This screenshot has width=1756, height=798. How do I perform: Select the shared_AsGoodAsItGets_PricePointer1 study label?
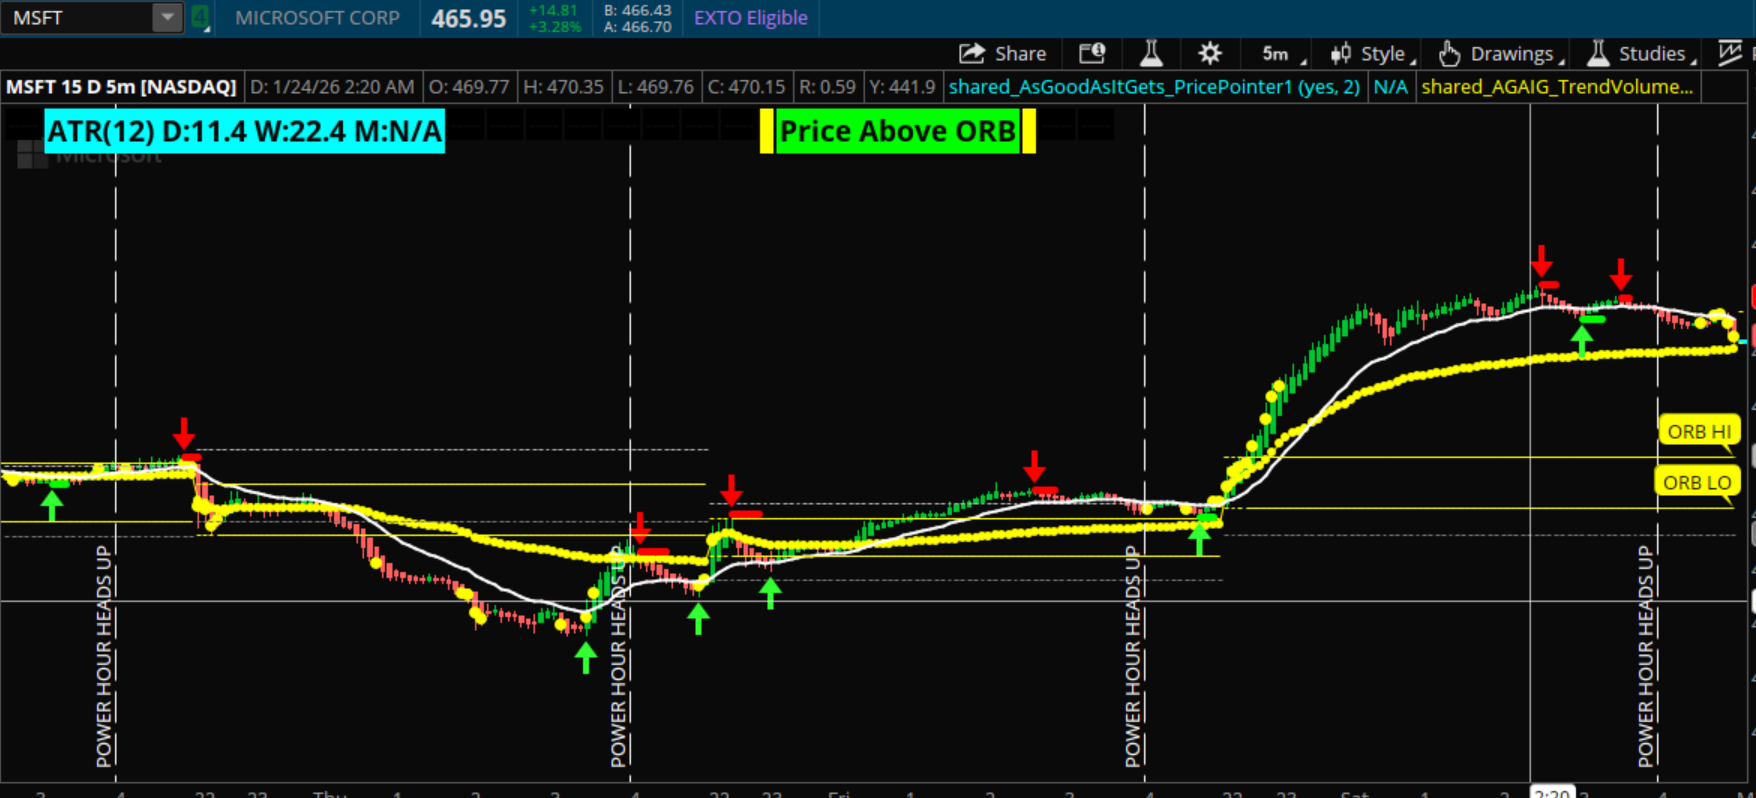[x=1153, y=87]
